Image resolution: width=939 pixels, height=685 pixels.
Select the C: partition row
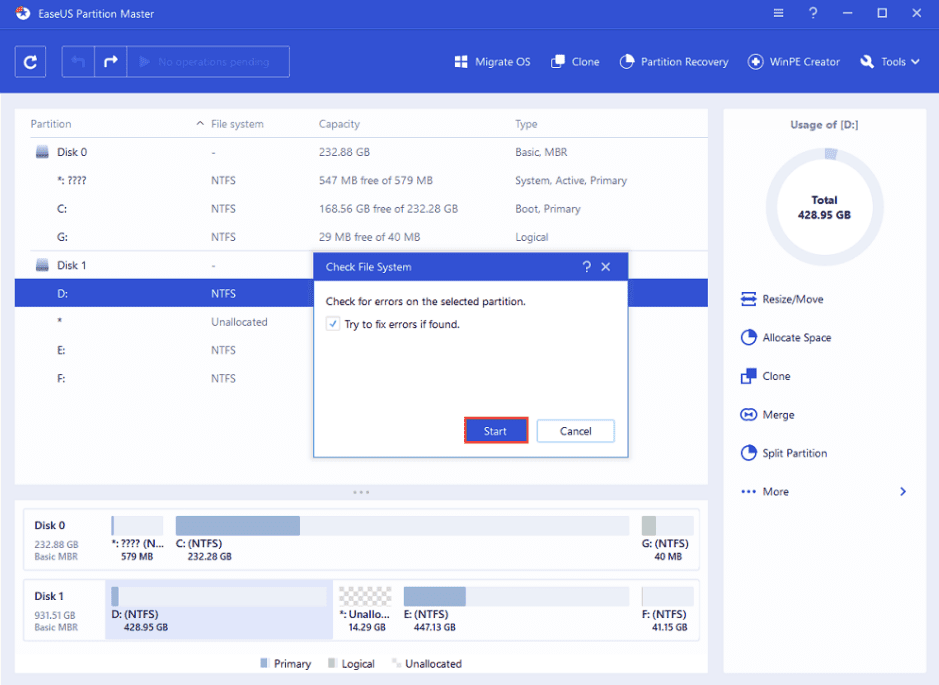coord(361,208)
